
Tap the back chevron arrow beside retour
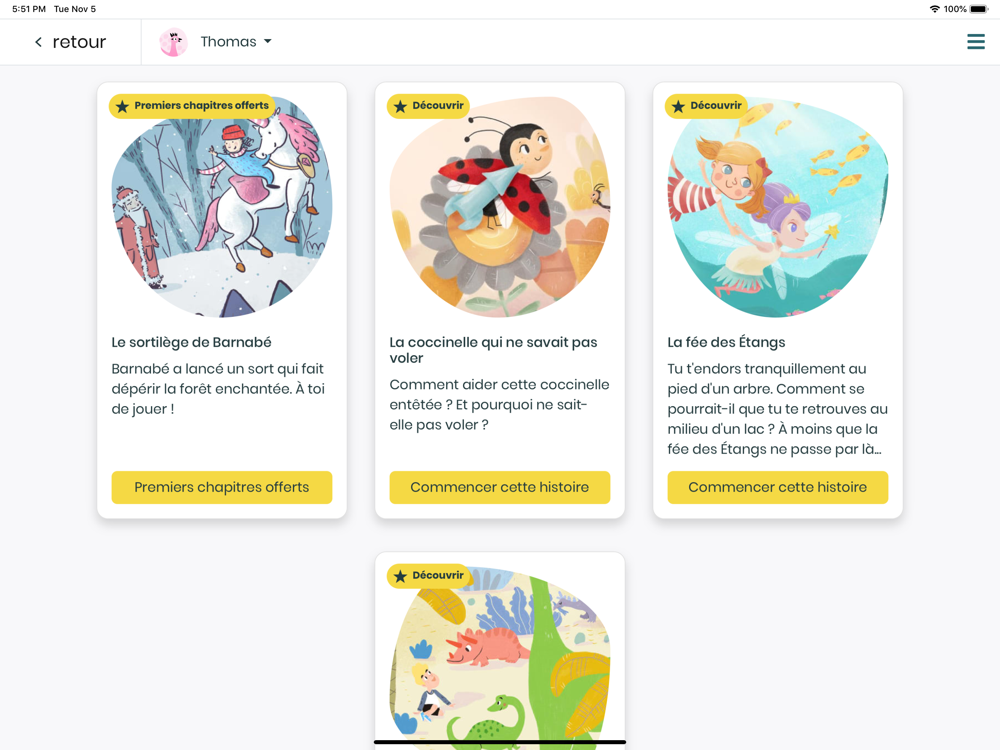(x=38, y=42)
